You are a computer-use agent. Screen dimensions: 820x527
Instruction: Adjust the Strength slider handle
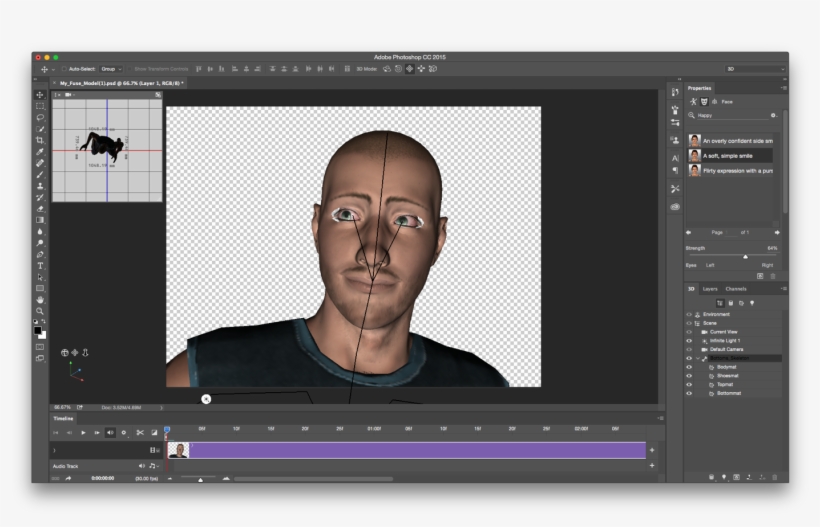point(745,256)
